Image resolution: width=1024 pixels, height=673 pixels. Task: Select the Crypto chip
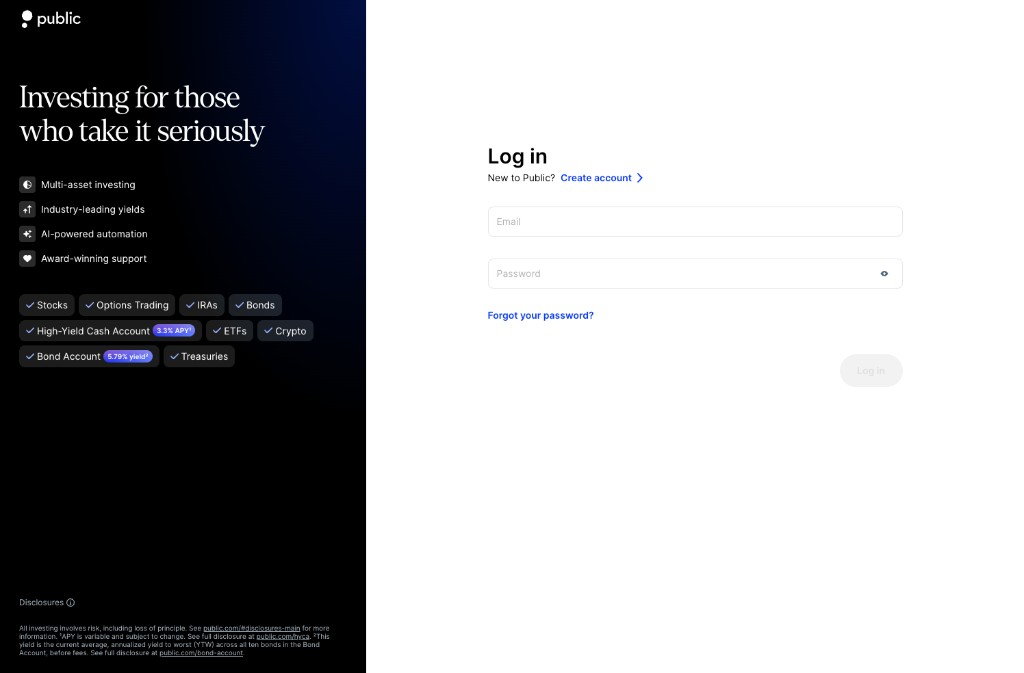[x=285, y=331]
